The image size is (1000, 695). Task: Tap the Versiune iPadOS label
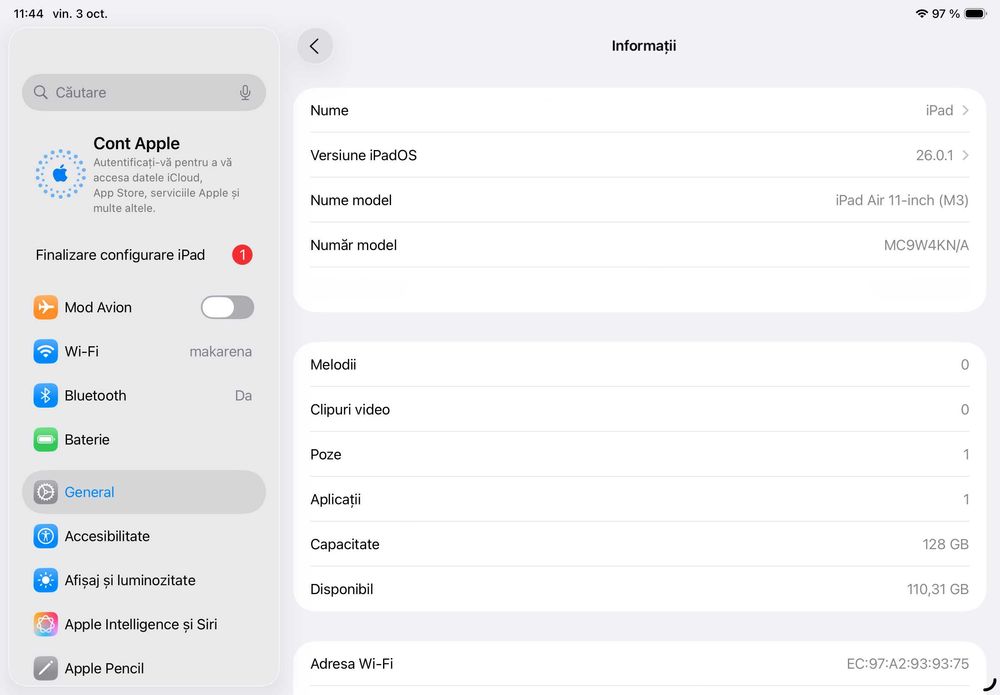[364, 155]
